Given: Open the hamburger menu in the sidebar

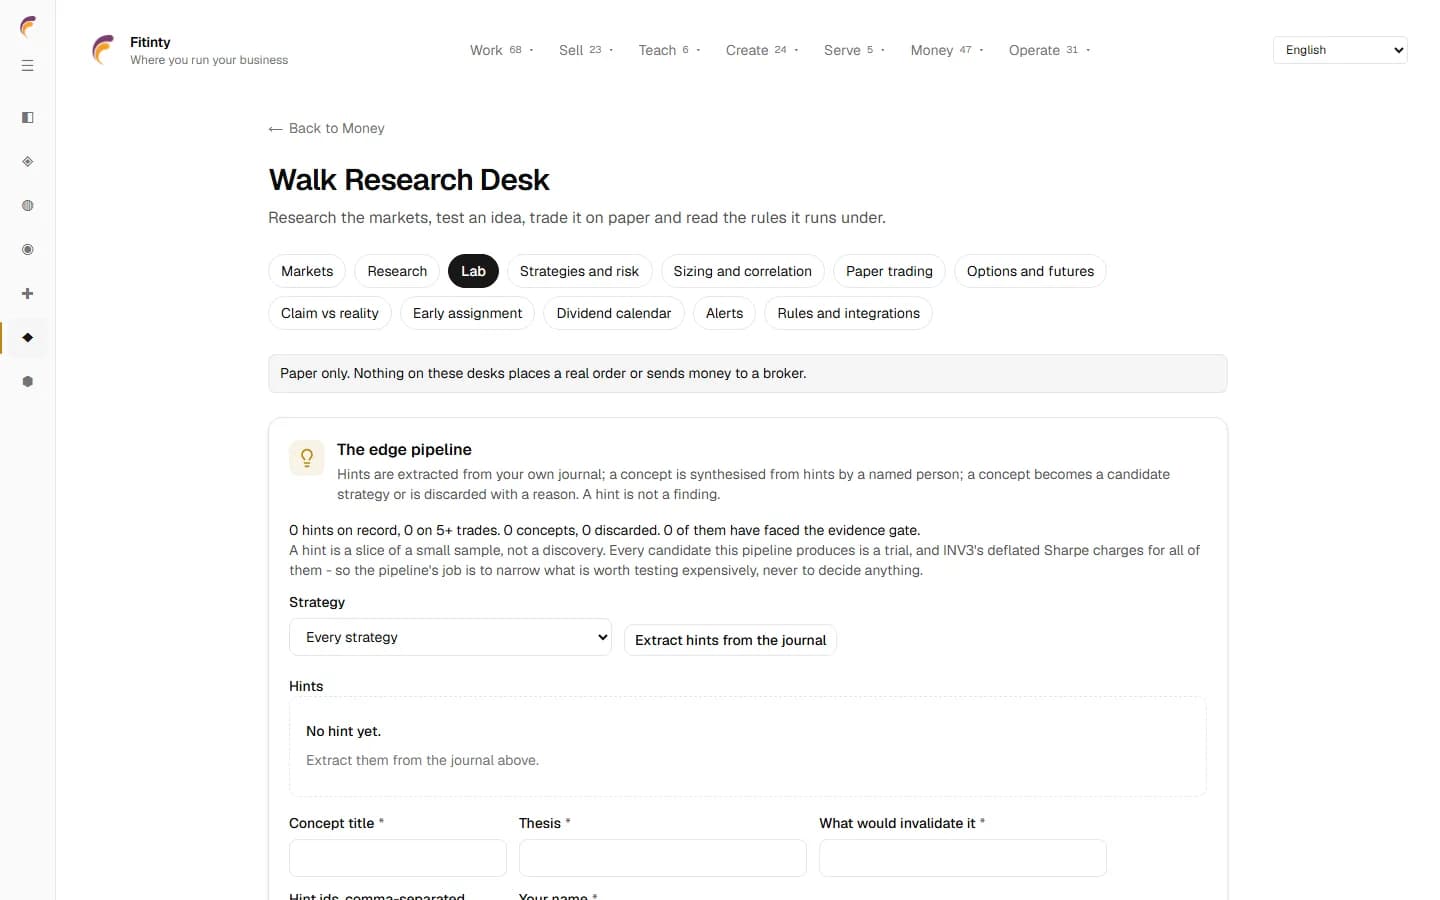Looking at the screenshot, I should point(28,66).
